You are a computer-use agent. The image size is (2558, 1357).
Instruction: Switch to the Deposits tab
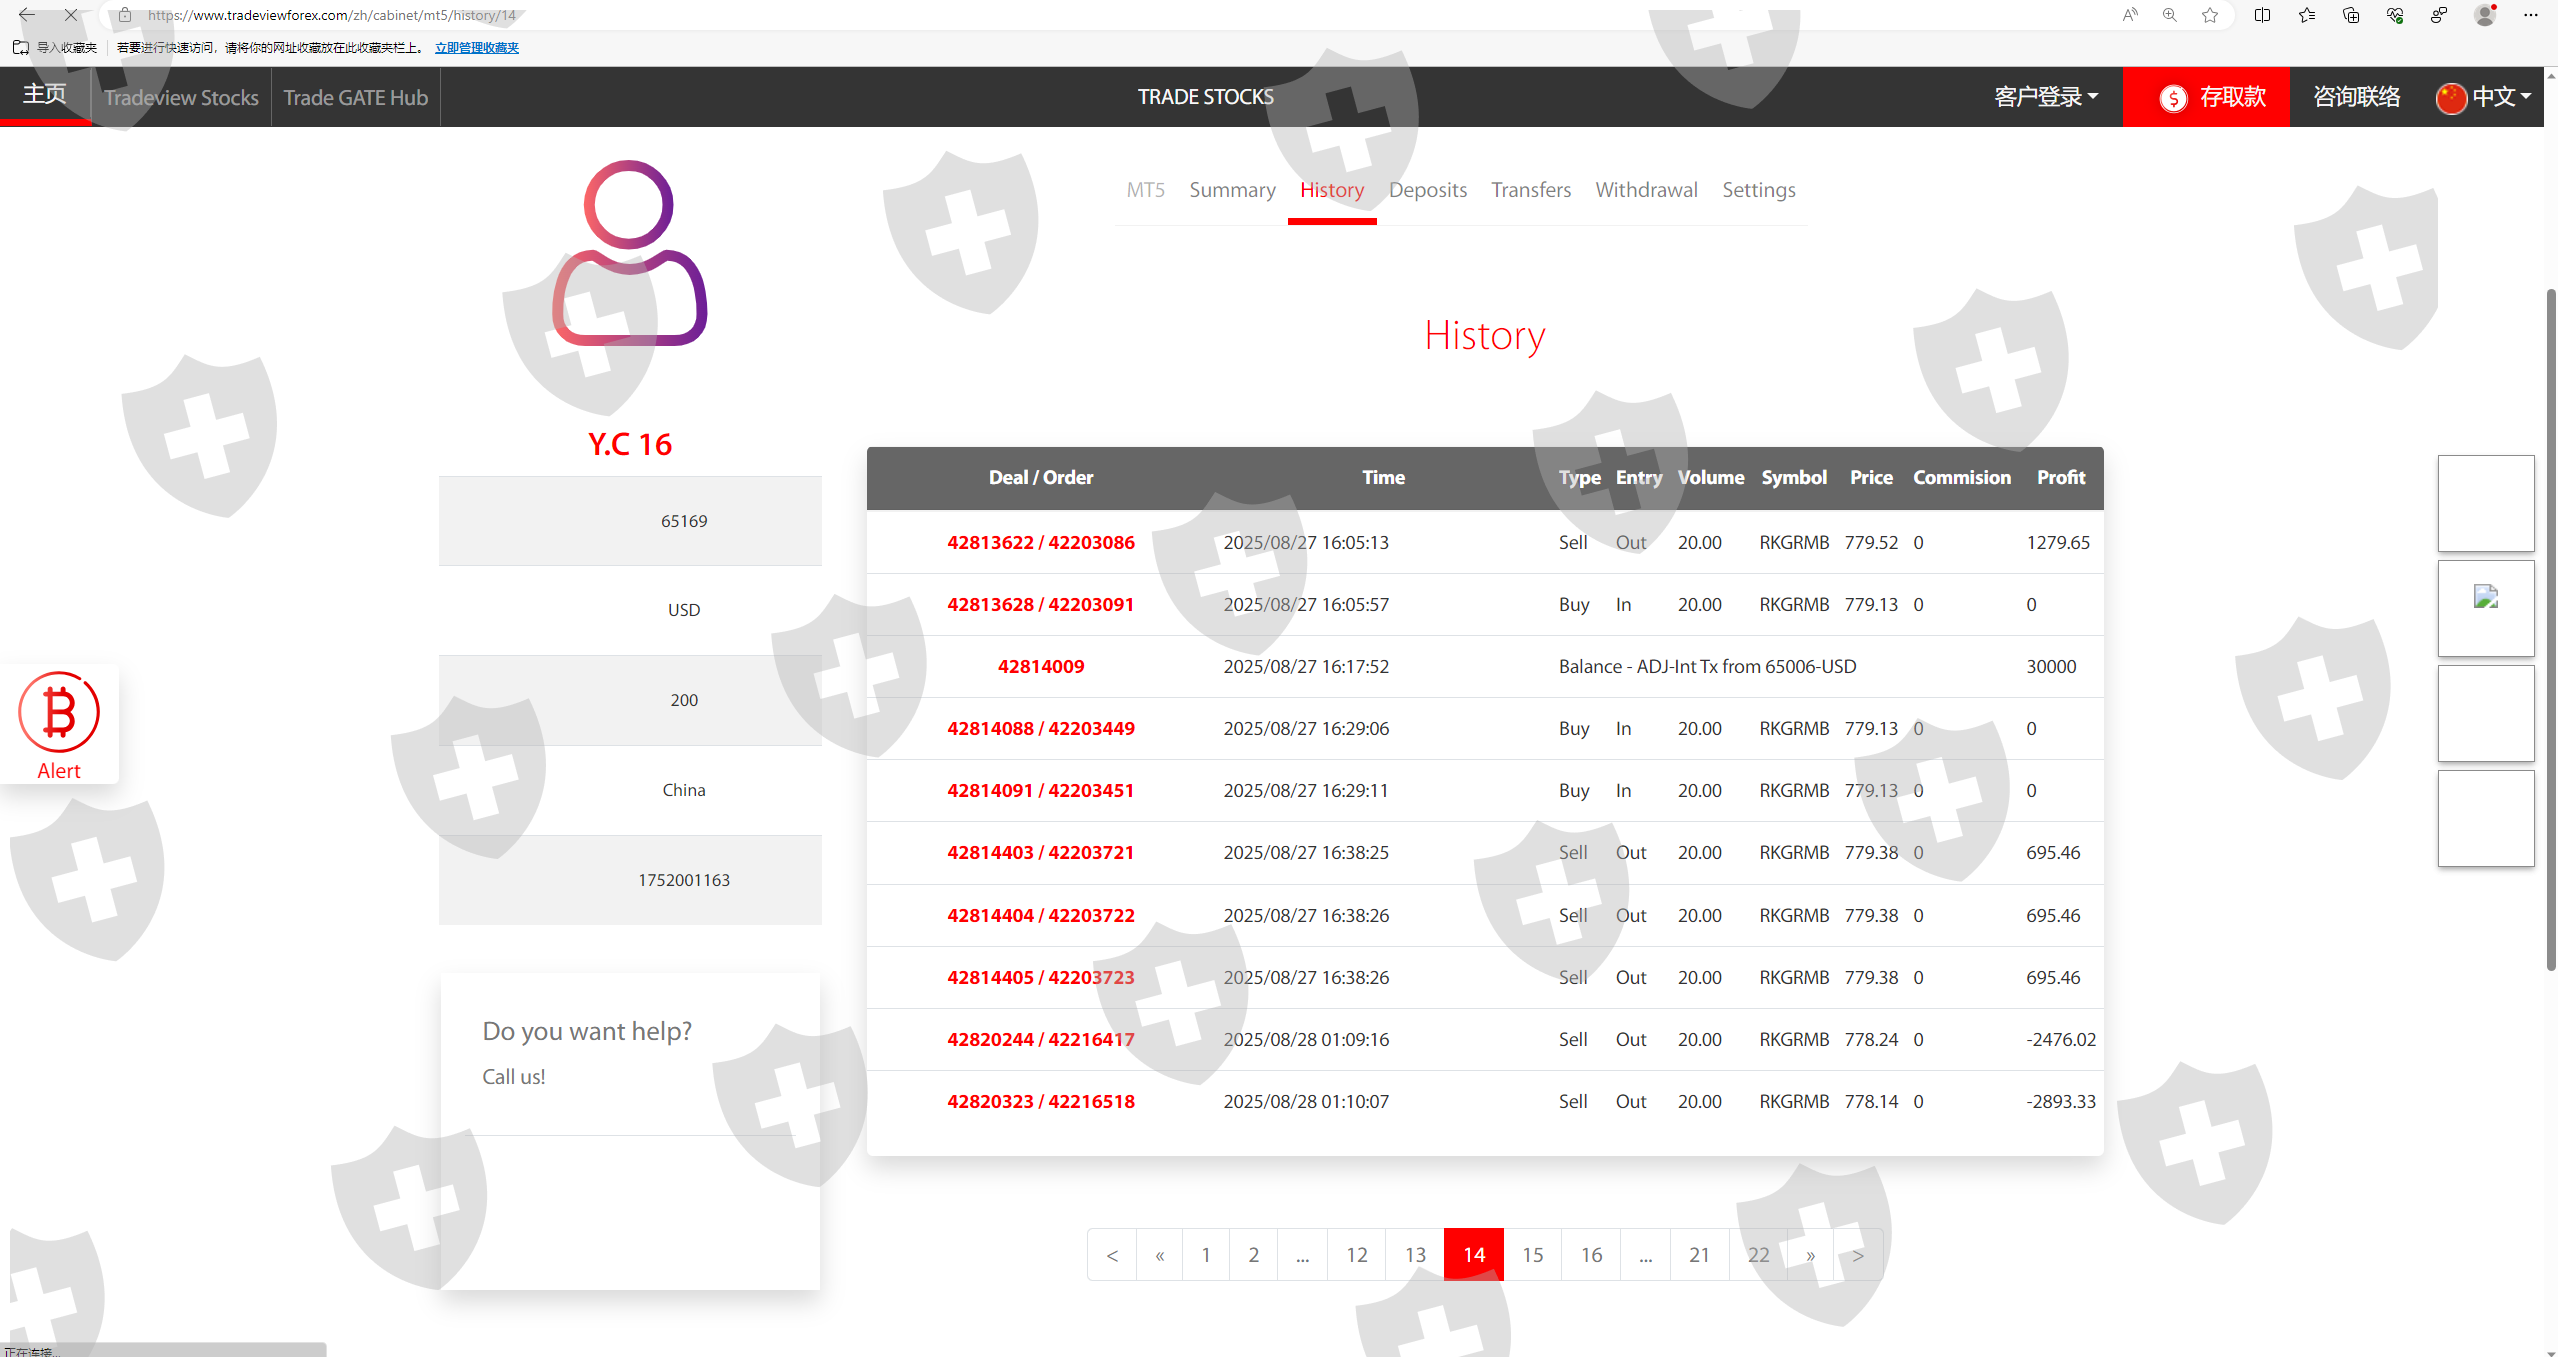click(1427, 190)
